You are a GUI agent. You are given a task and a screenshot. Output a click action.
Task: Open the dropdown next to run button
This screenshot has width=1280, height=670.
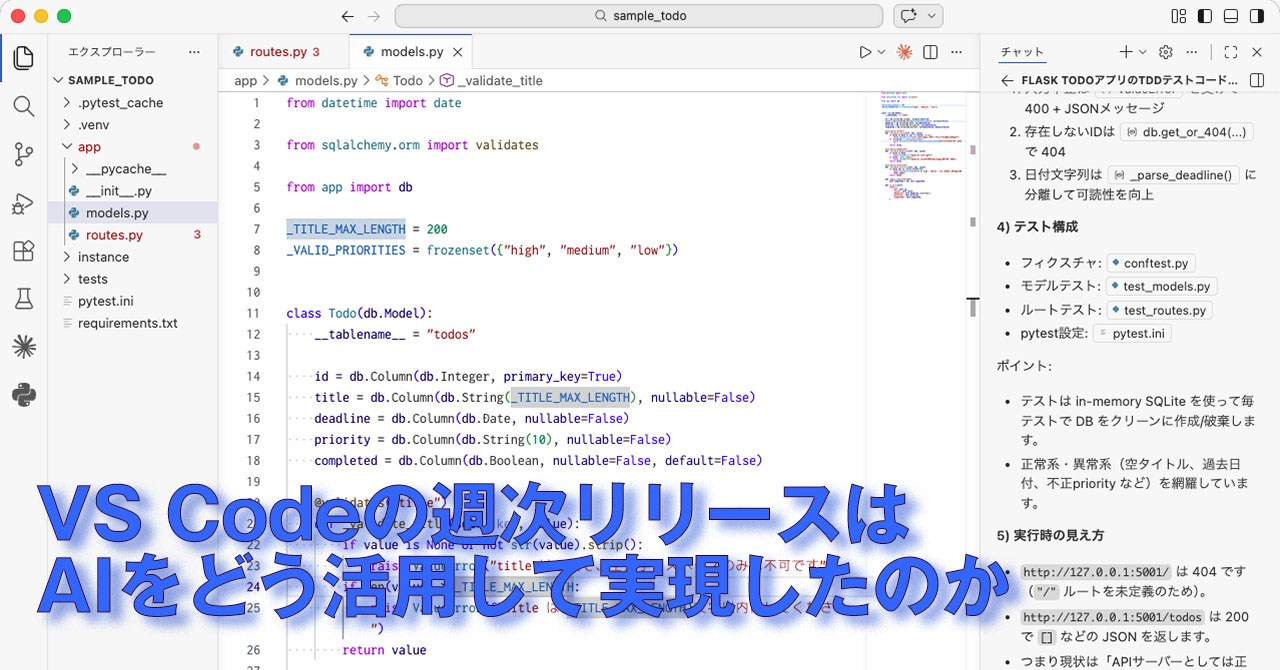tap(881, 52)
